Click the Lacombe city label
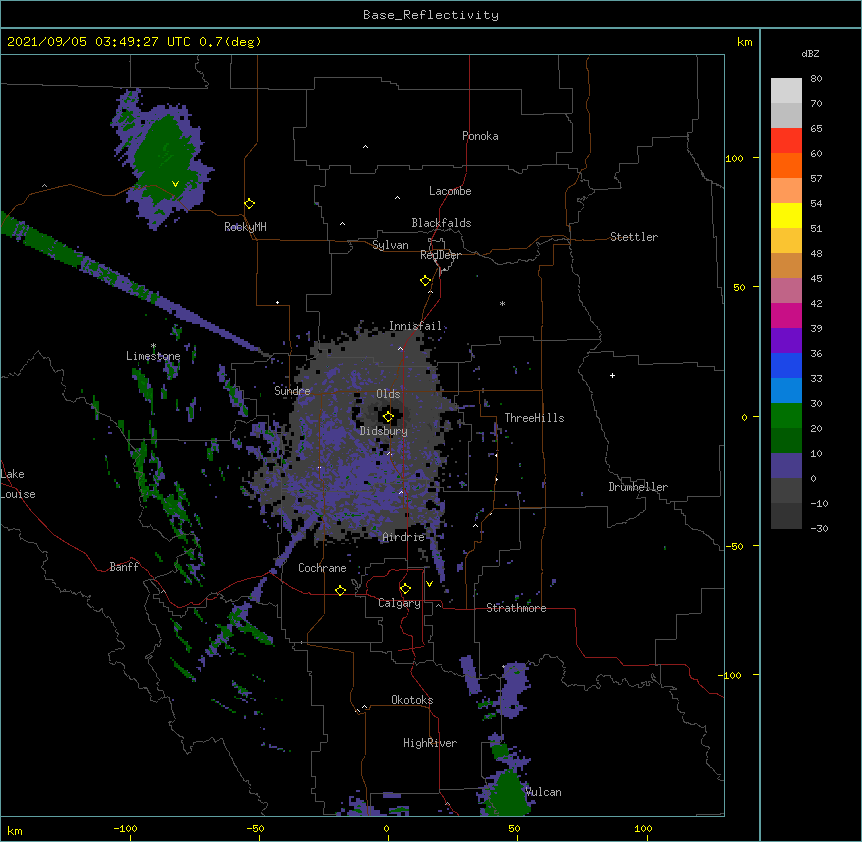Viewport: 862px width, 842px height. [450, 191]
